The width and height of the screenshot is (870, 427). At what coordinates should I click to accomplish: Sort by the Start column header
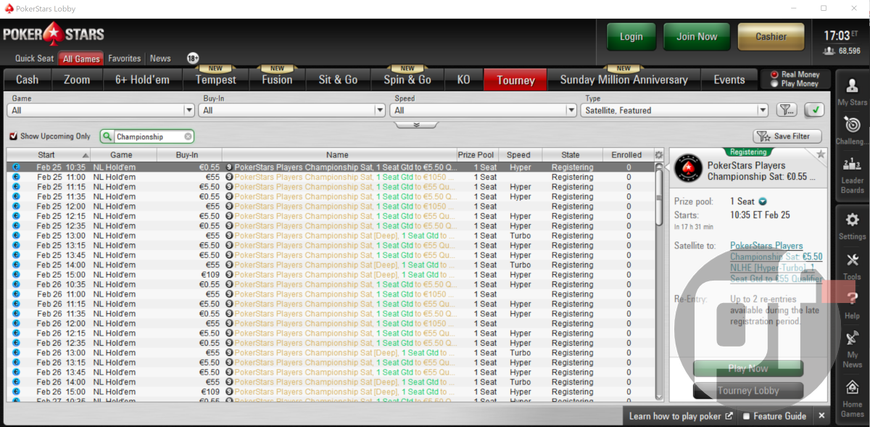coord(49,155)
